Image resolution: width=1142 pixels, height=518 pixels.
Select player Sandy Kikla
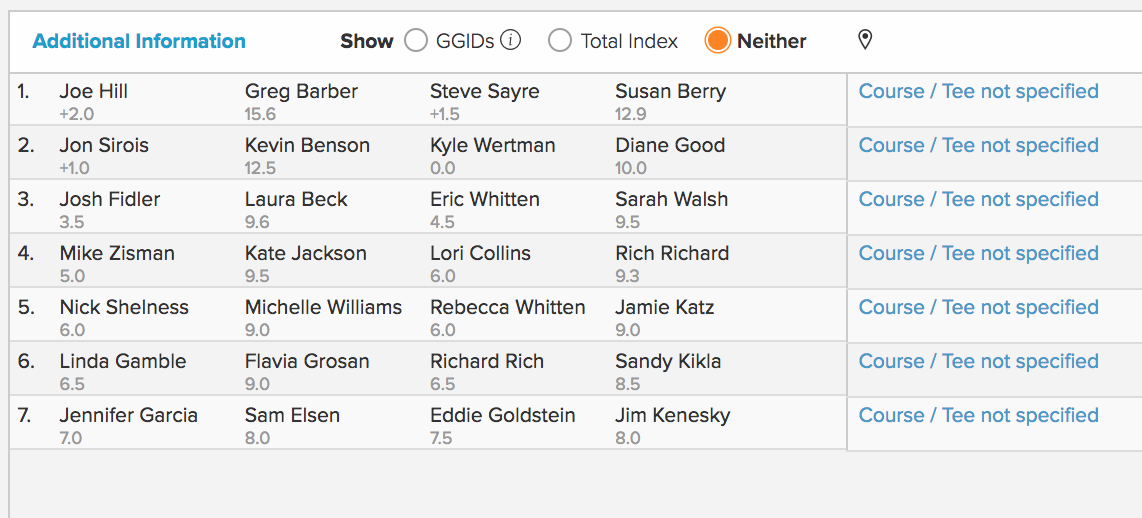pyautogui.click(x=668, y=361)
